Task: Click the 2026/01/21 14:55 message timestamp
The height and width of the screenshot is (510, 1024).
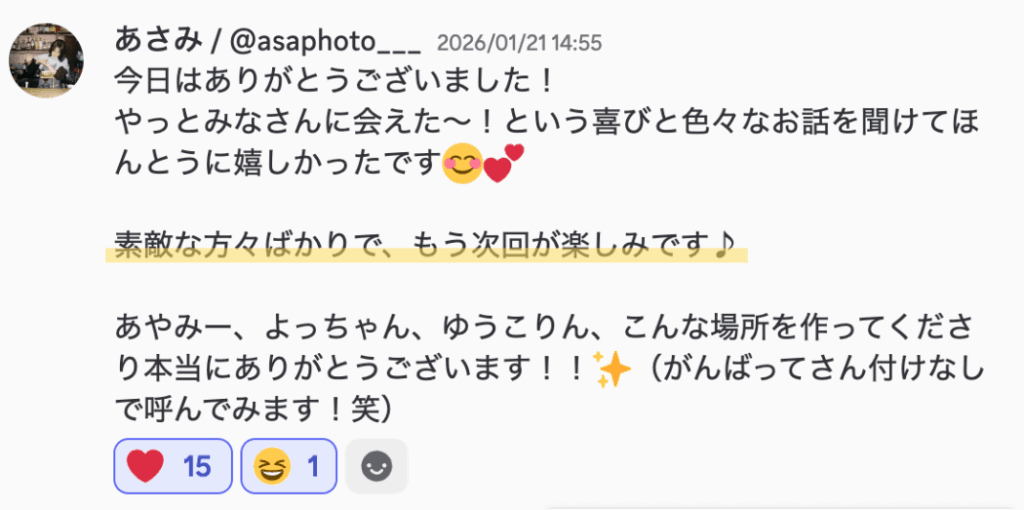Action: 518,43
